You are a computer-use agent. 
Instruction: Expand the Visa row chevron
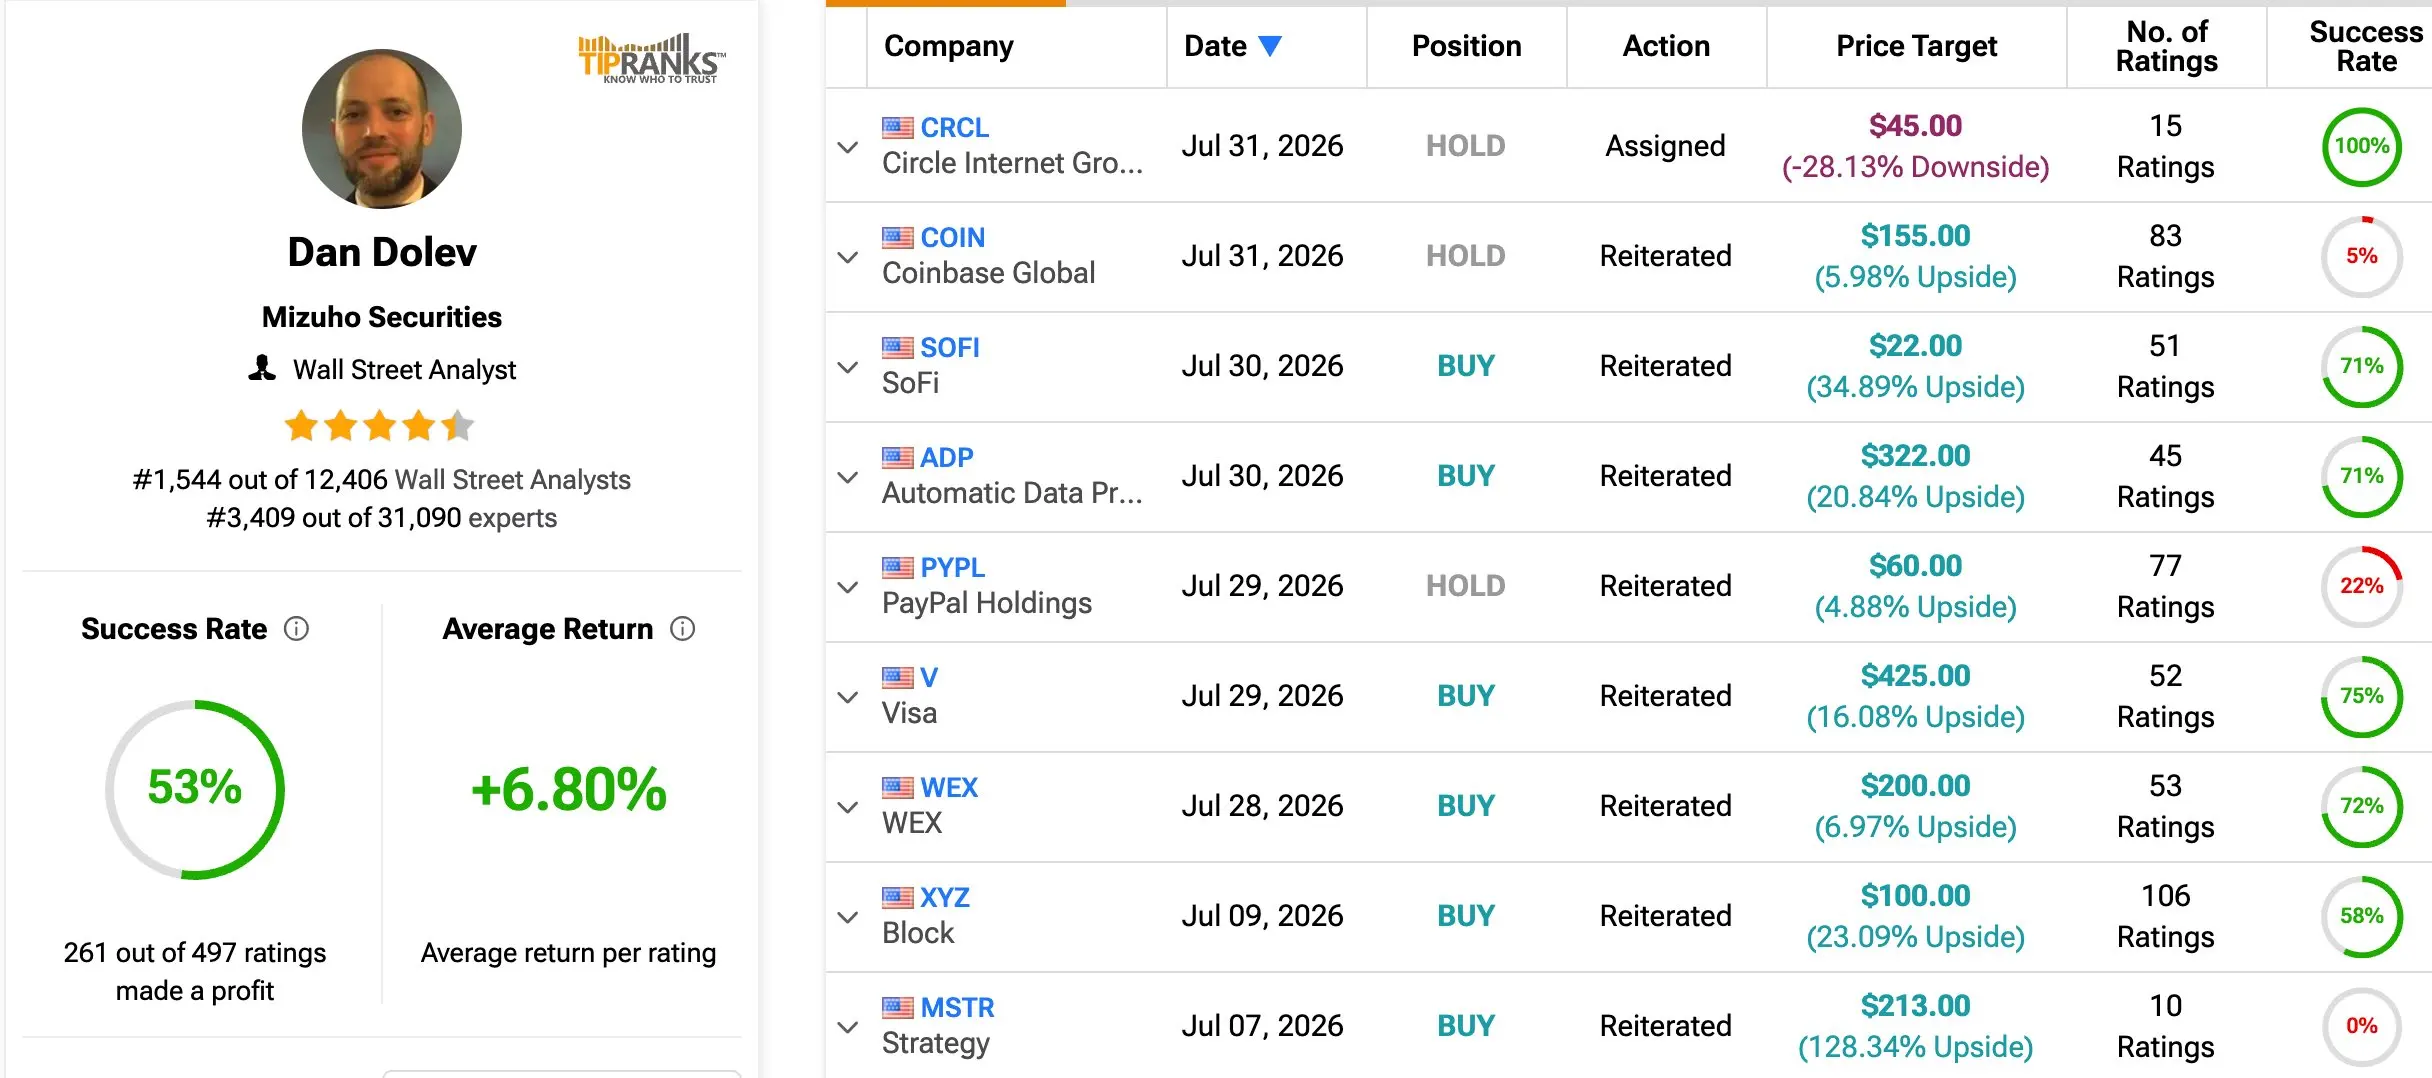[848, 697]
